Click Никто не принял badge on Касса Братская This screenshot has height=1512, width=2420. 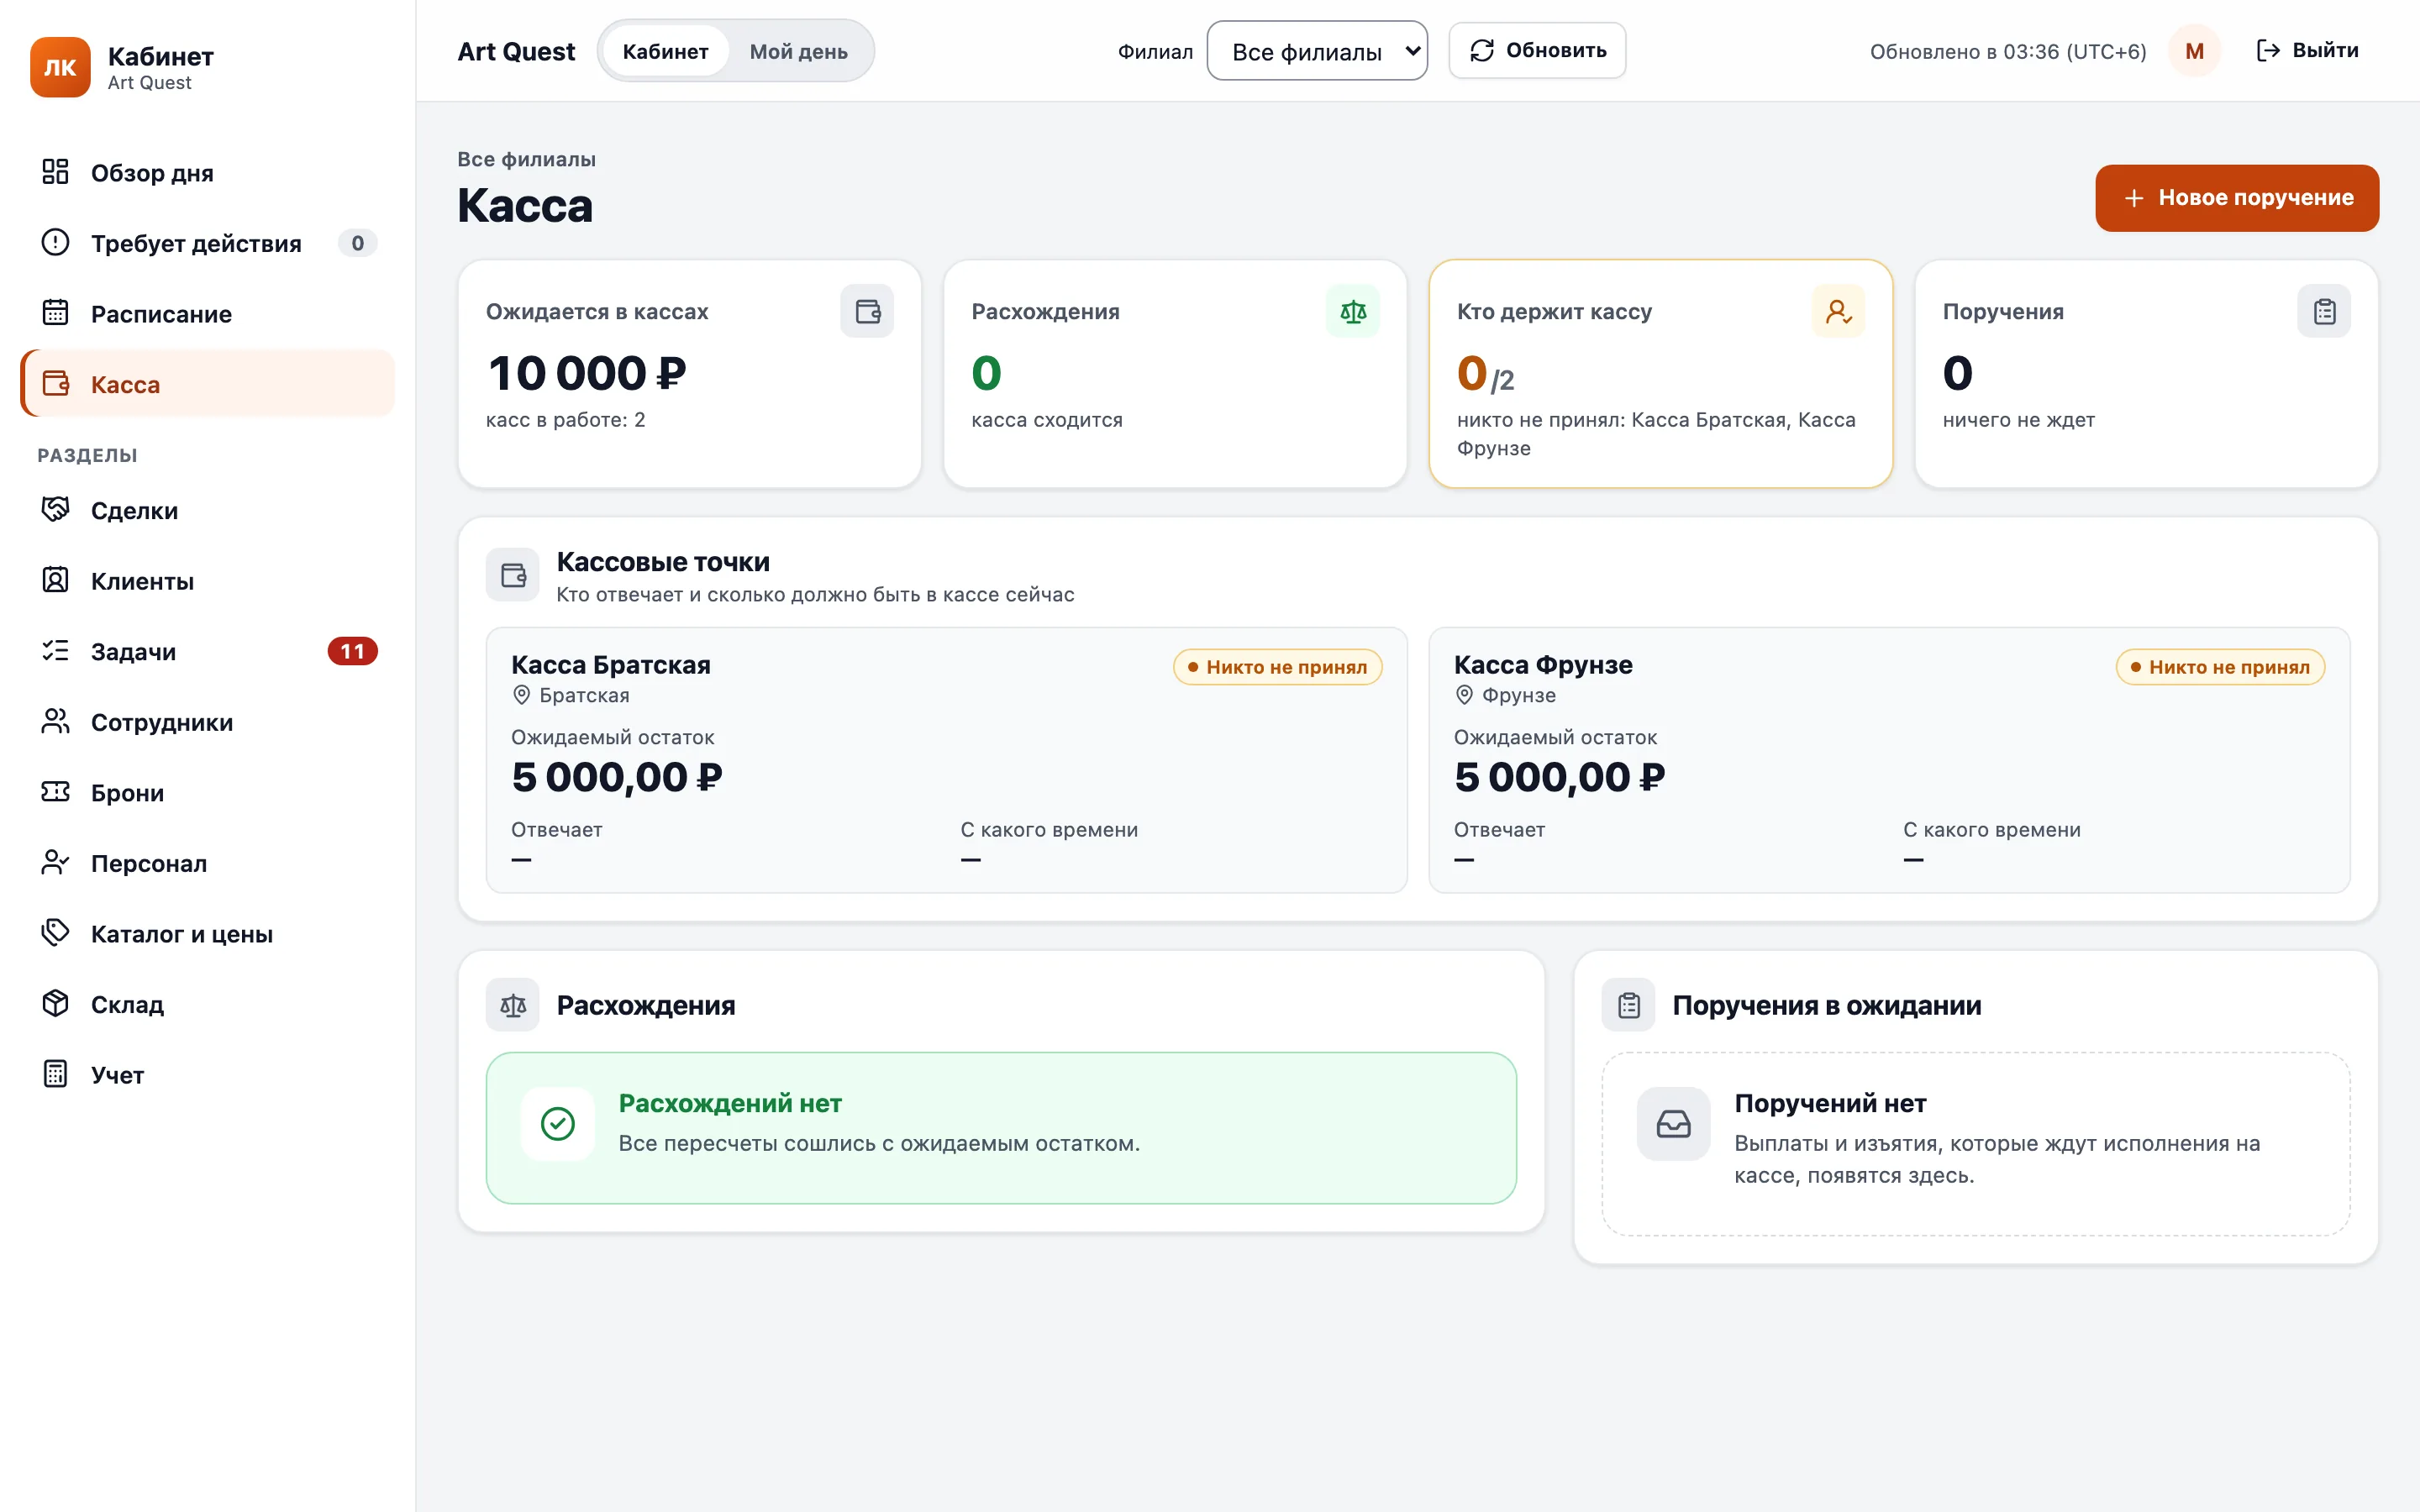pos(1277,667)
